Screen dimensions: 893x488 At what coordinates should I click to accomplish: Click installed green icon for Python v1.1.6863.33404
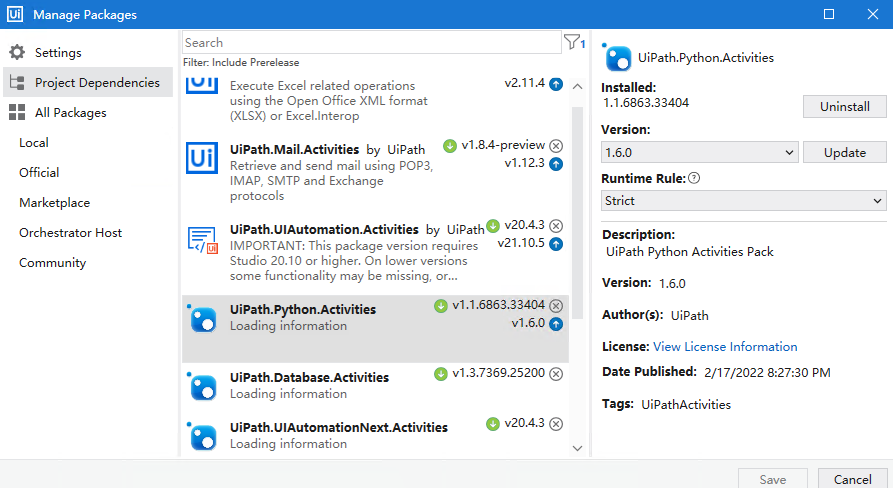click(441, 306)
